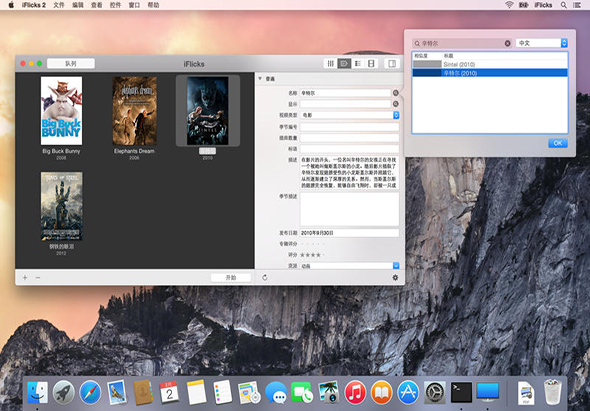Confirm with the OK button
This screenshot has width=590, height=411.
coord(558,143)
